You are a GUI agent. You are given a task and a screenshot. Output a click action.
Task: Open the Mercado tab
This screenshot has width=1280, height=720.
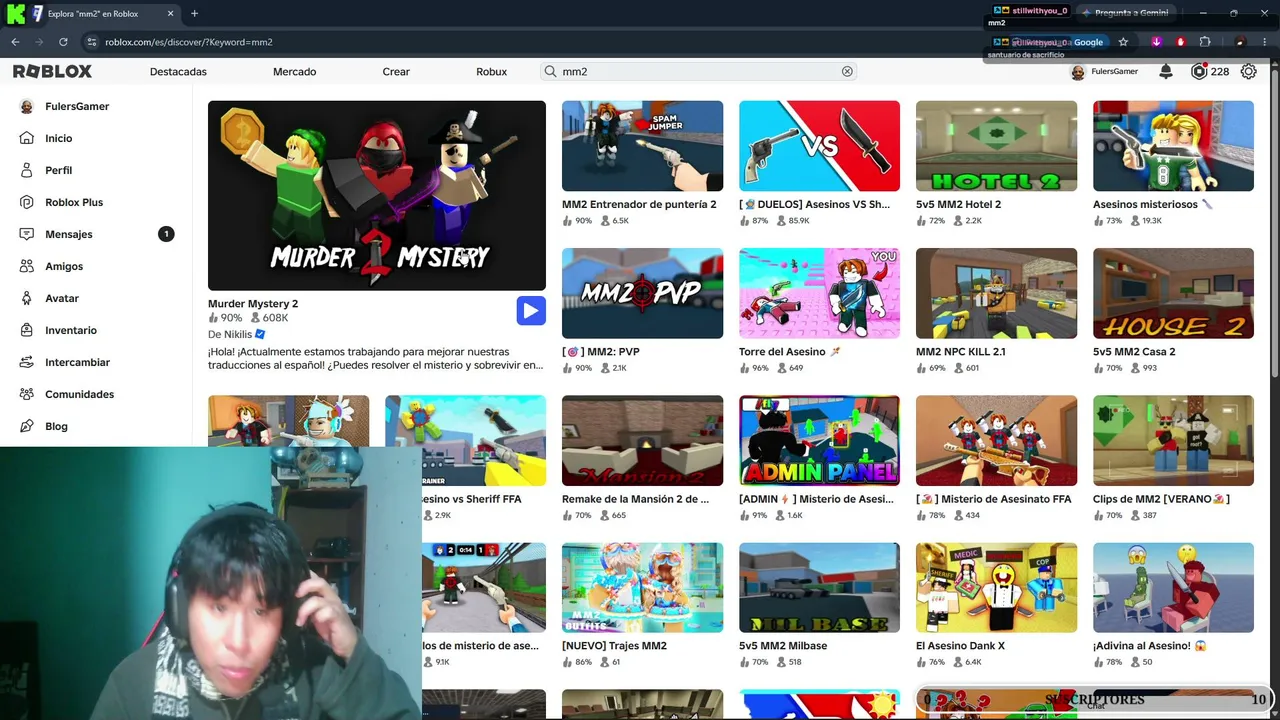(294, 72)
